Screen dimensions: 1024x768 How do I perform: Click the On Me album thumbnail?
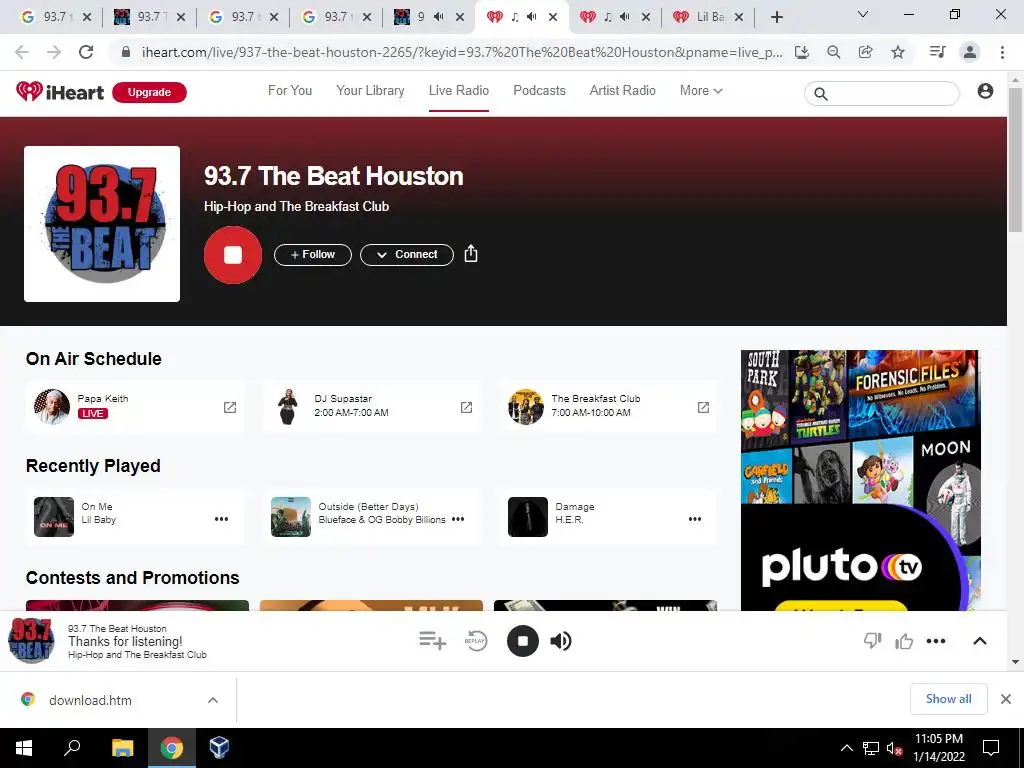(54, 517)
